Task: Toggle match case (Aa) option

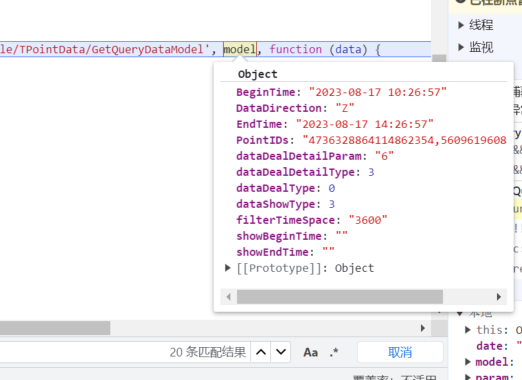Action: 310,352
